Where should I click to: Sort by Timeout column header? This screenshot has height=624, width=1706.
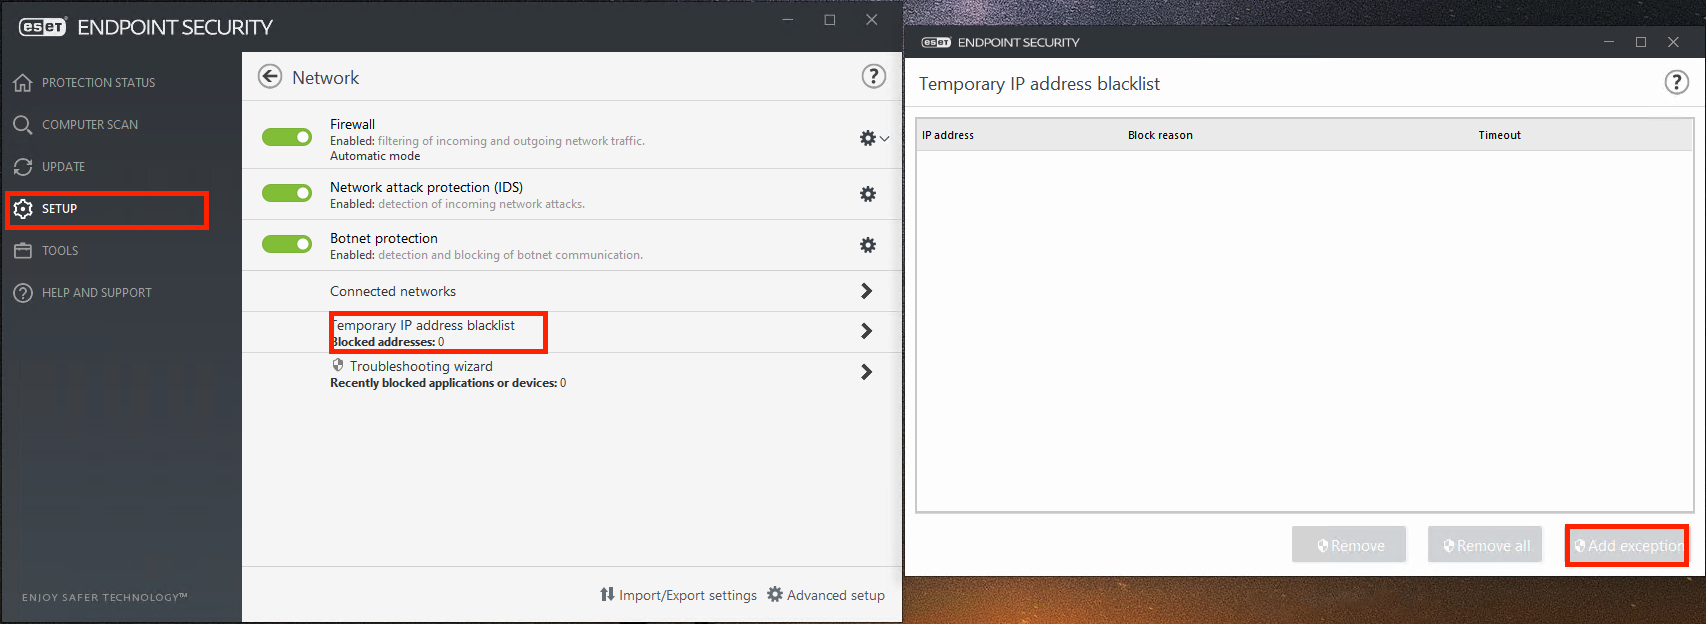pyautogui.click(x=1500, y=135)
